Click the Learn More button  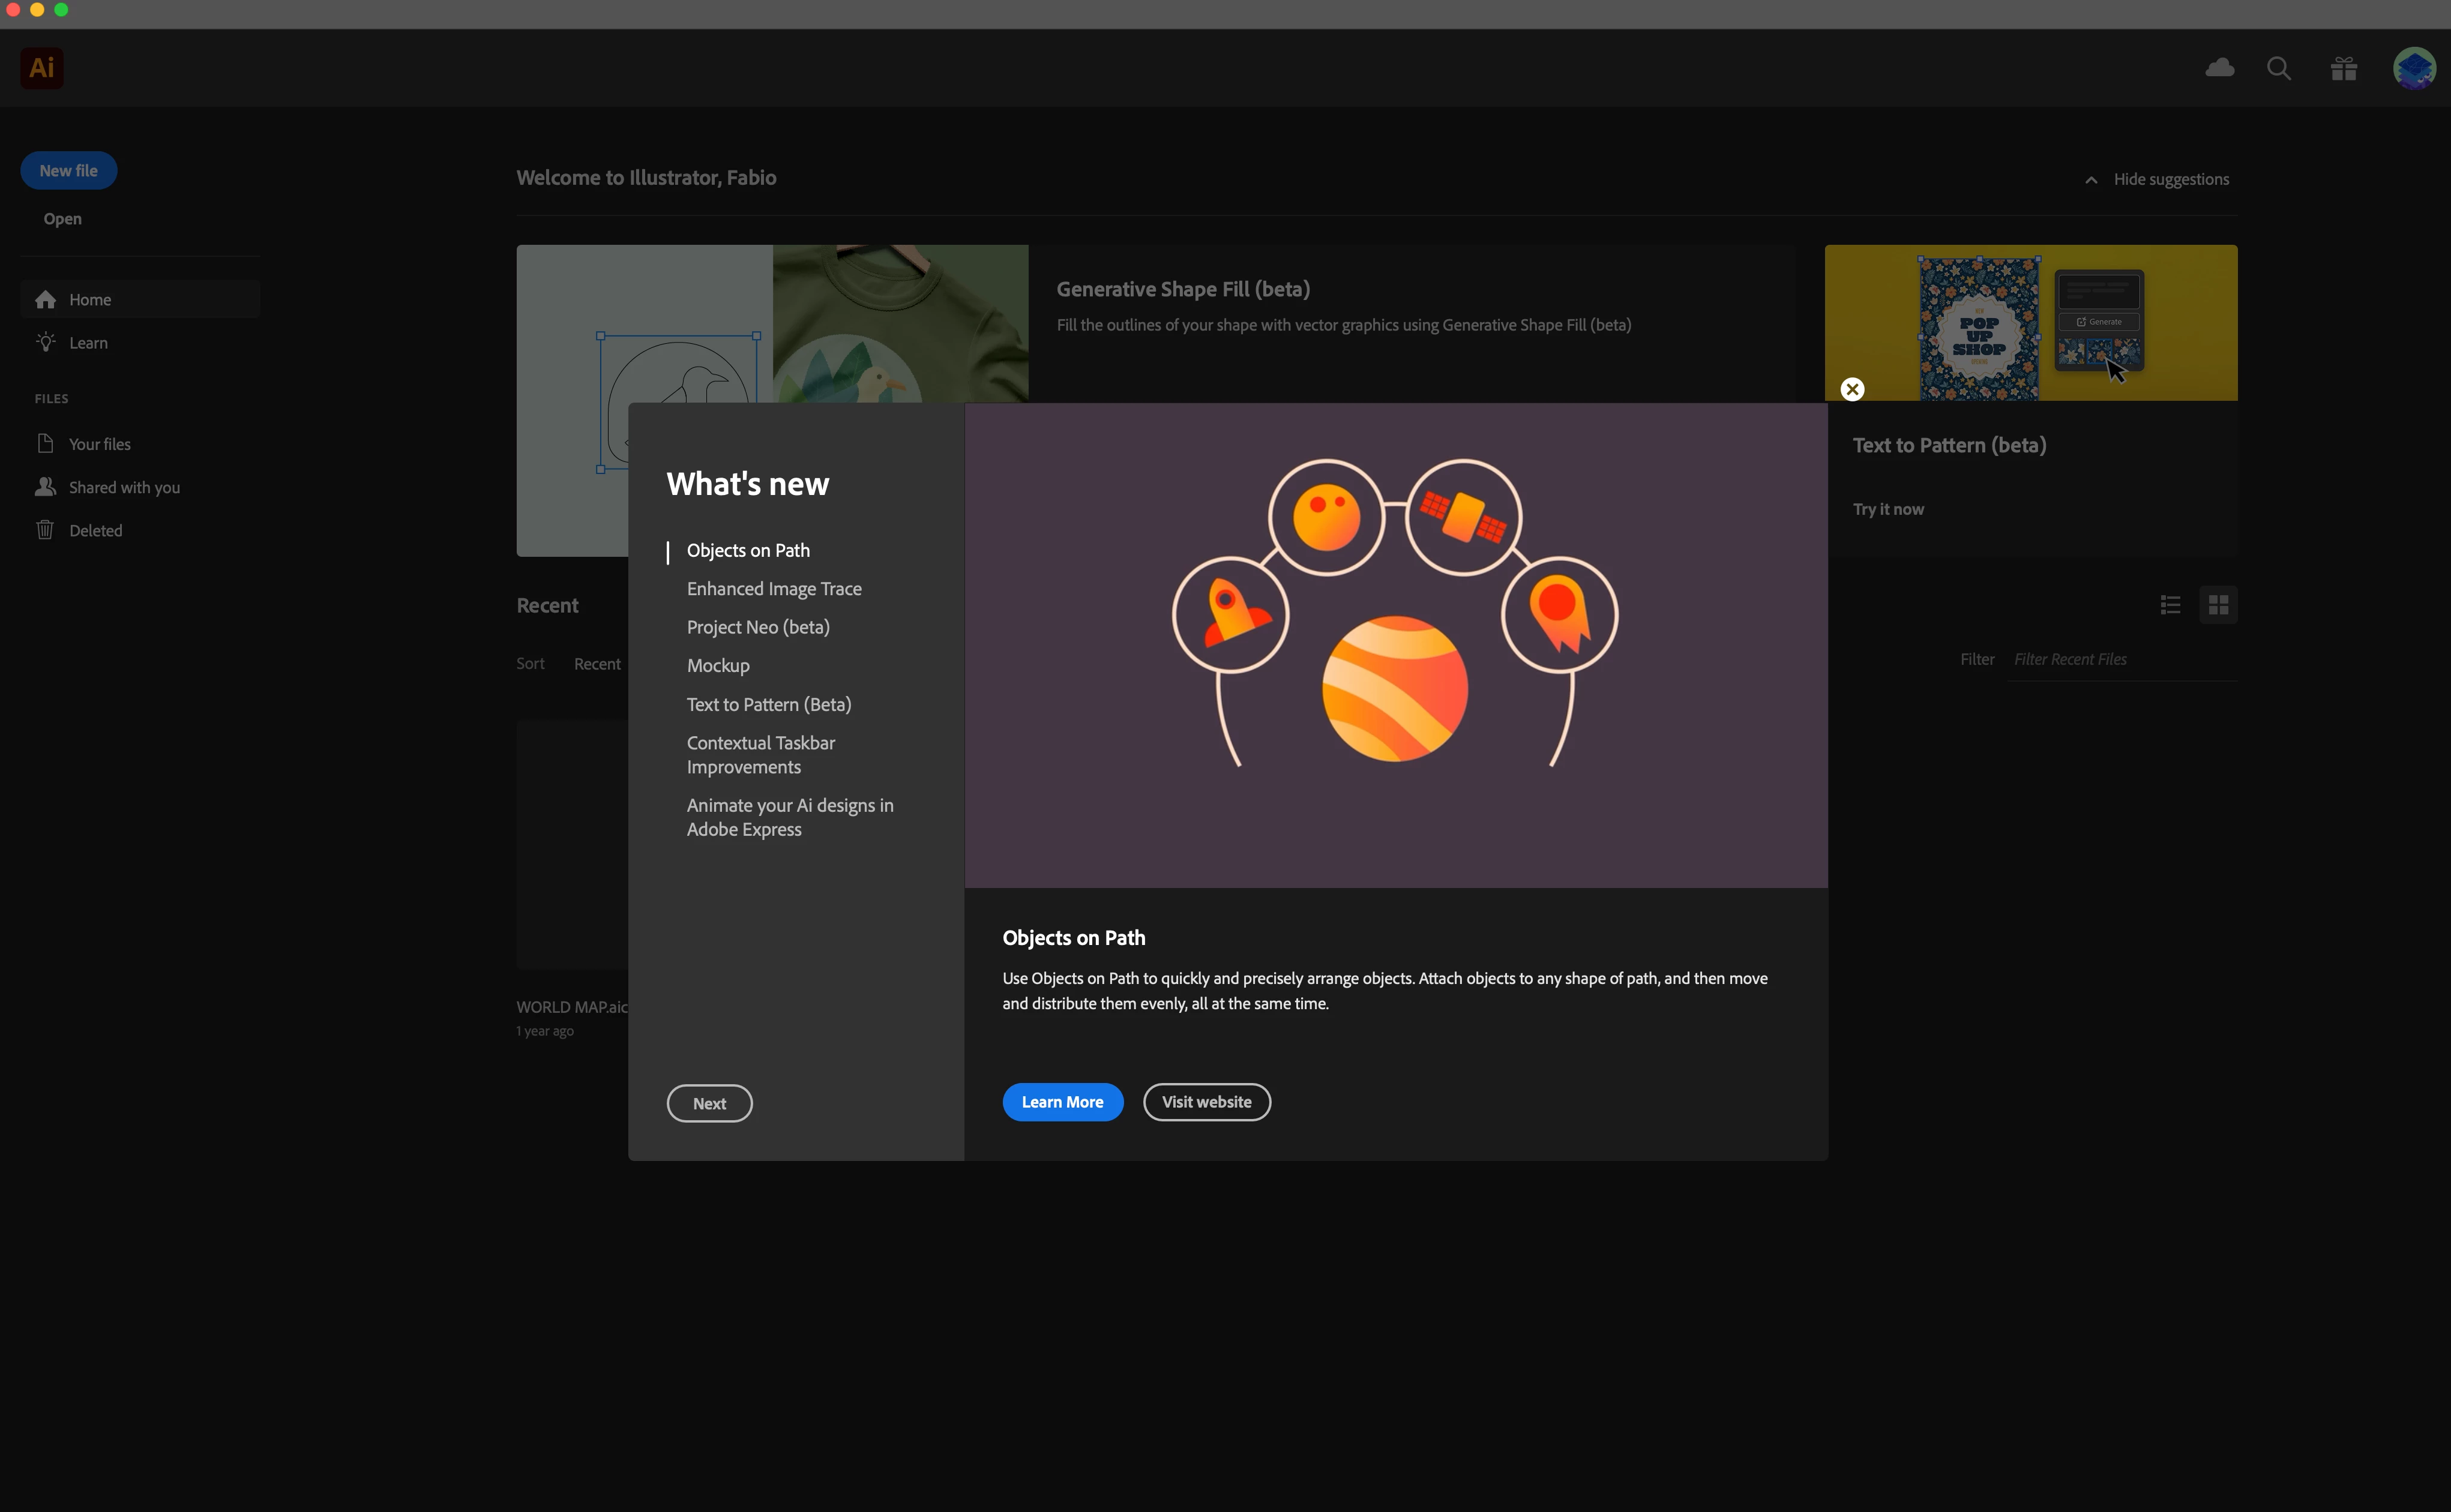[x=1062, y=1102]
